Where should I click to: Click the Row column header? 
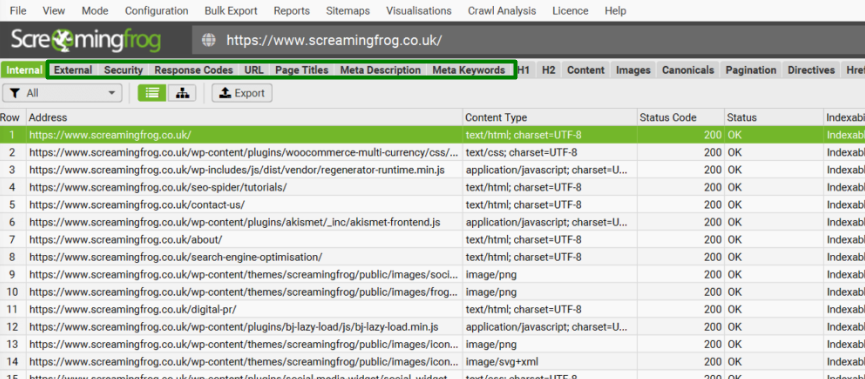13,118
